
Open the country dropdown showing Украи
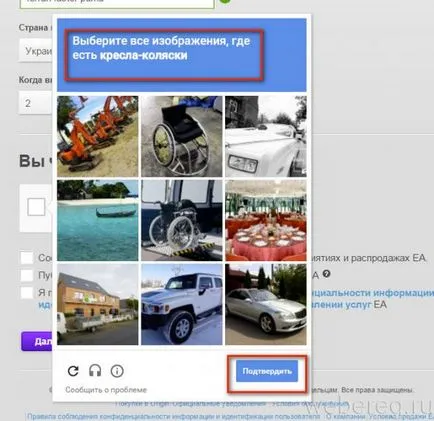tap(36, 51)
